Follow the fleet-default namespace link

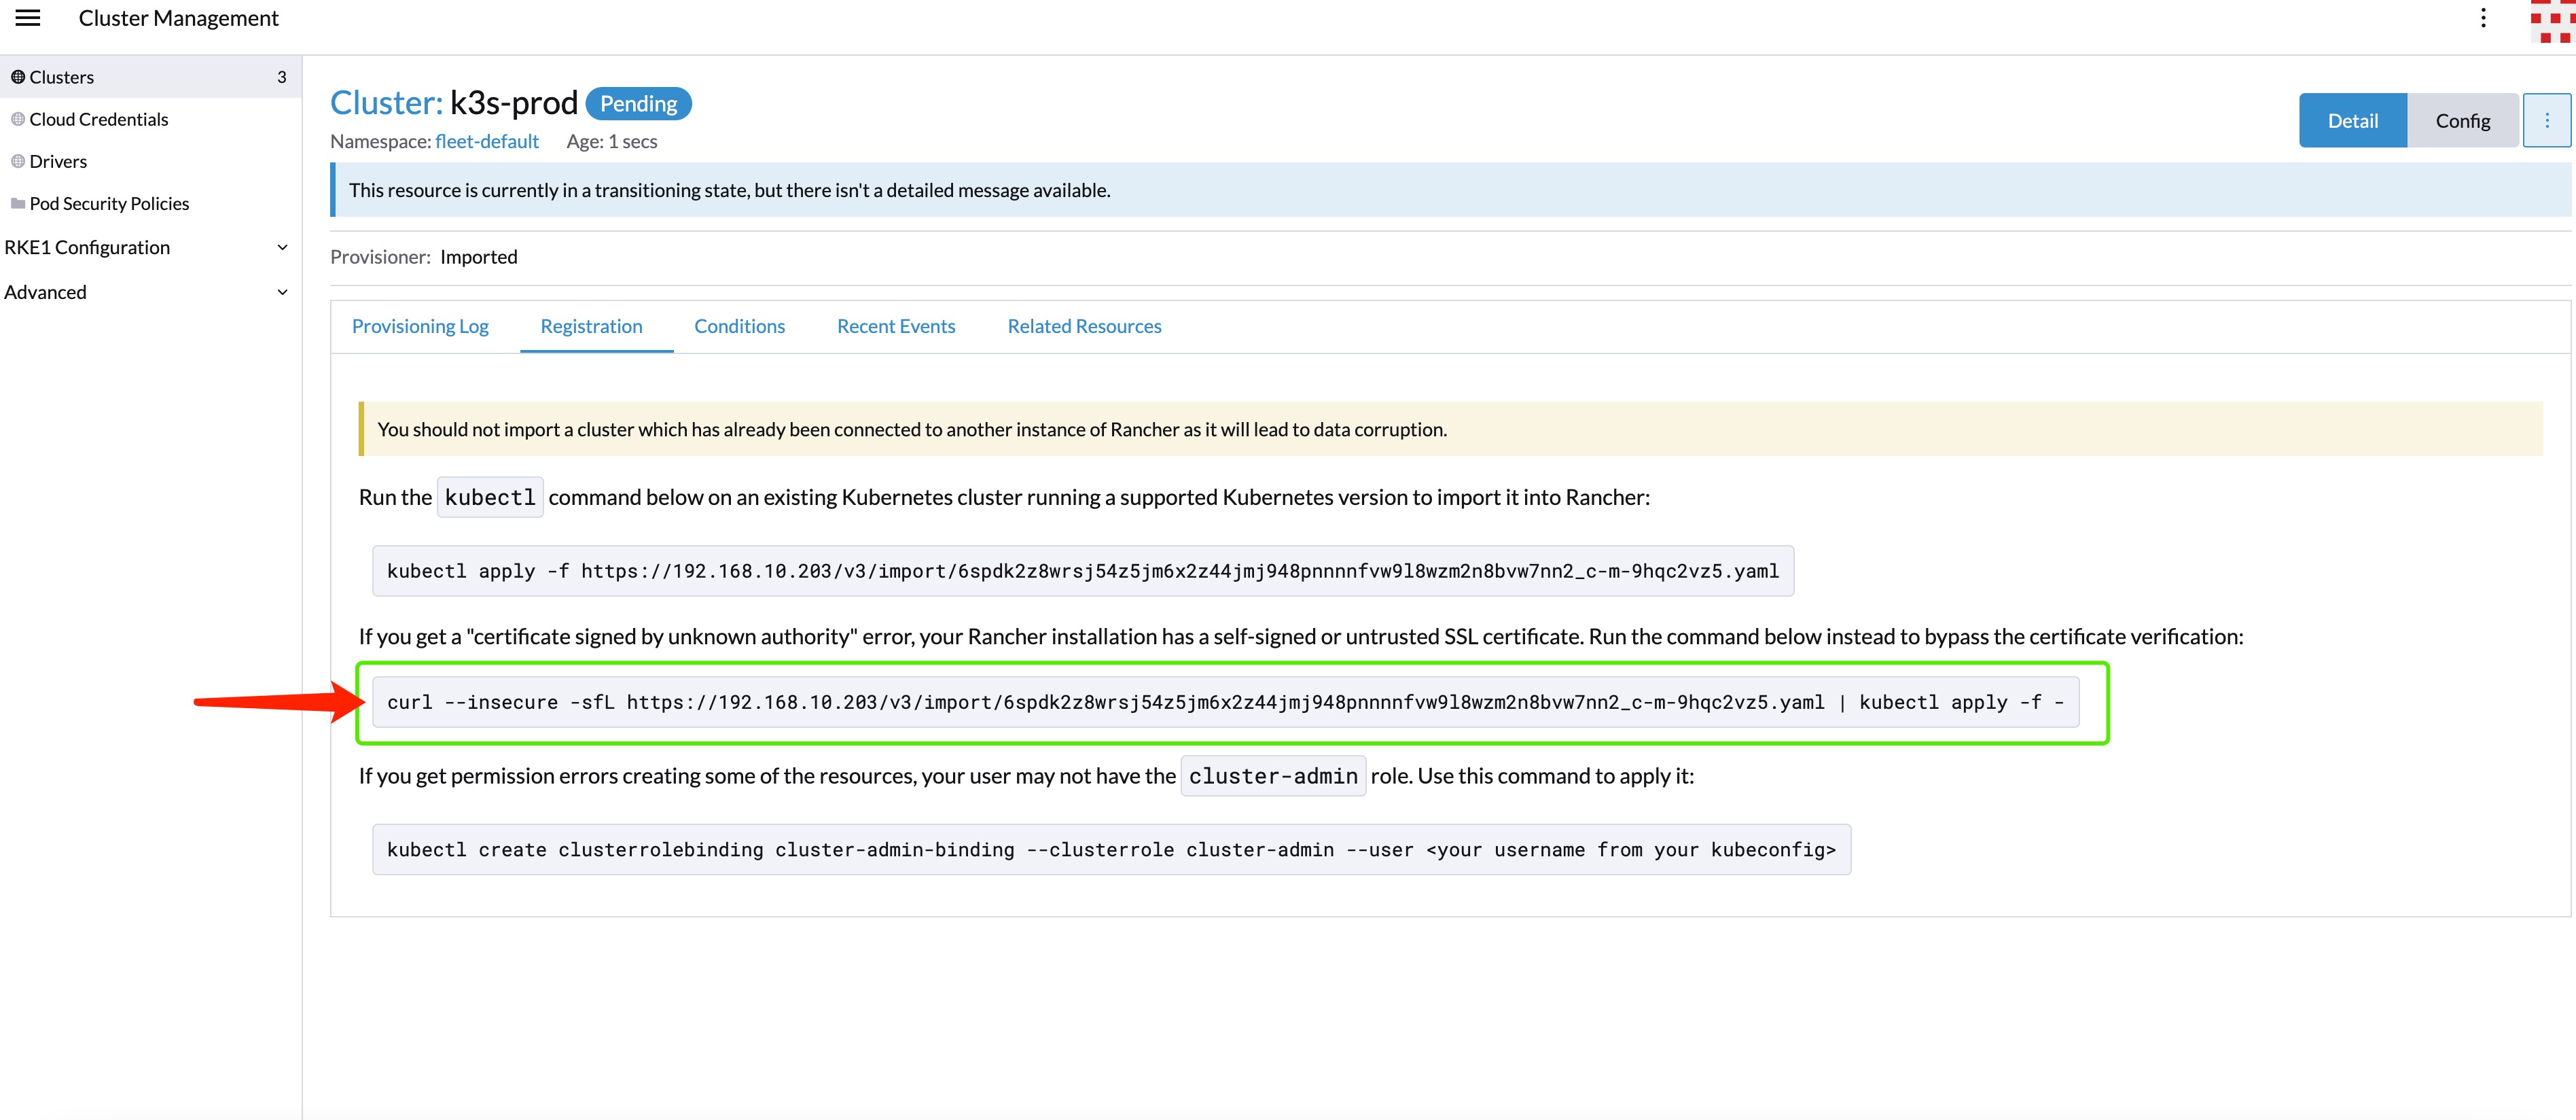click(x=487, y=141)
